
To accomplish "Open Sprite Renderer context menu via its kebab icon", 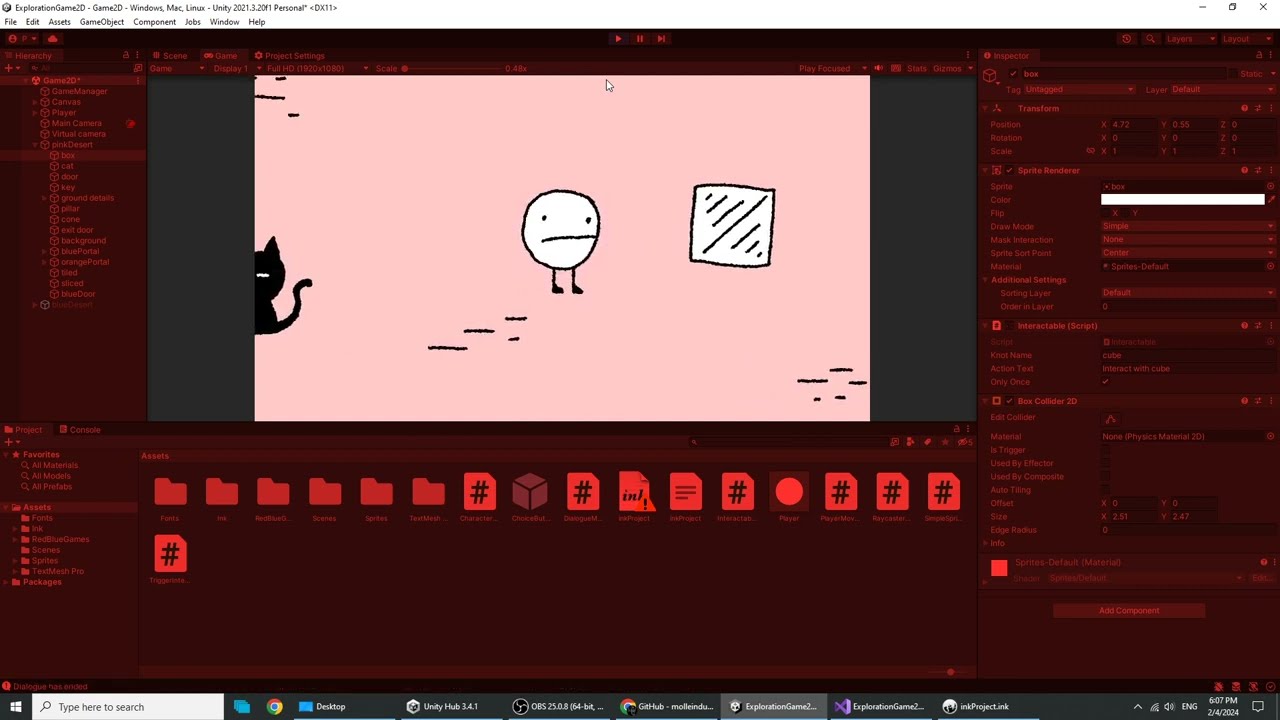I will pos(1271,170).
